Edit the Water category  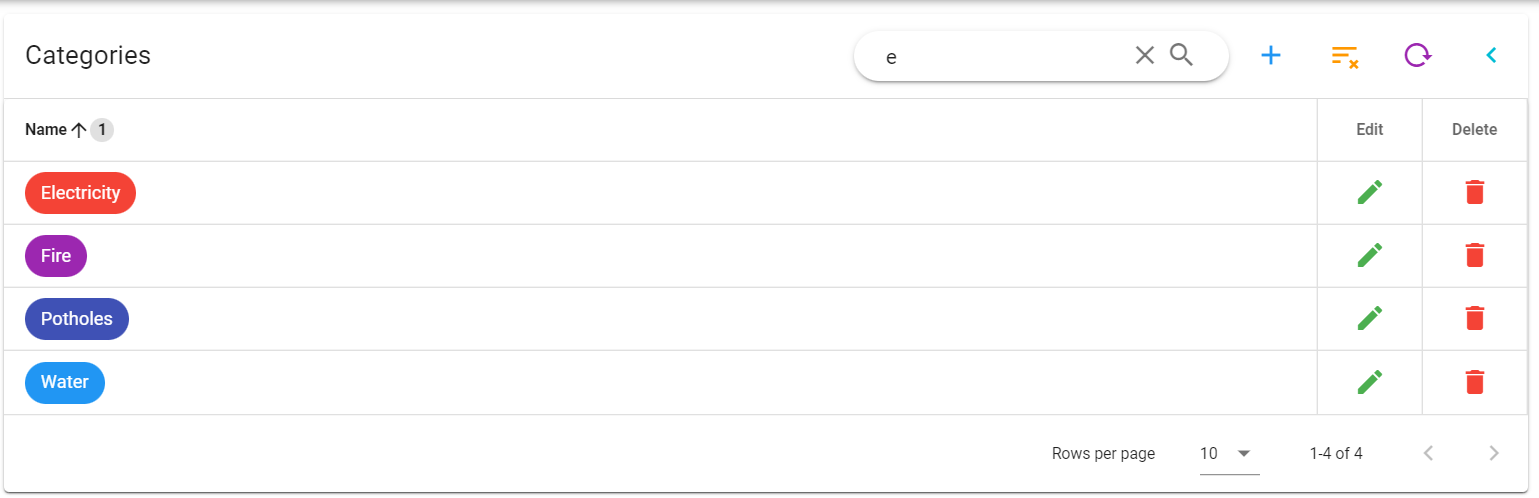1370,382
